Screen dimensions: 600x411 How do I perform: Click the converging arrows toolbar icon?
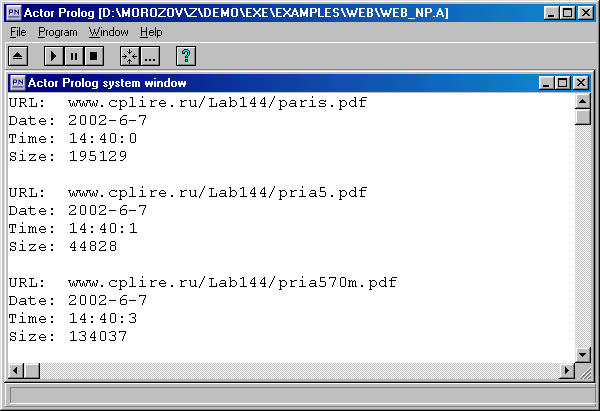coord(130,56)
